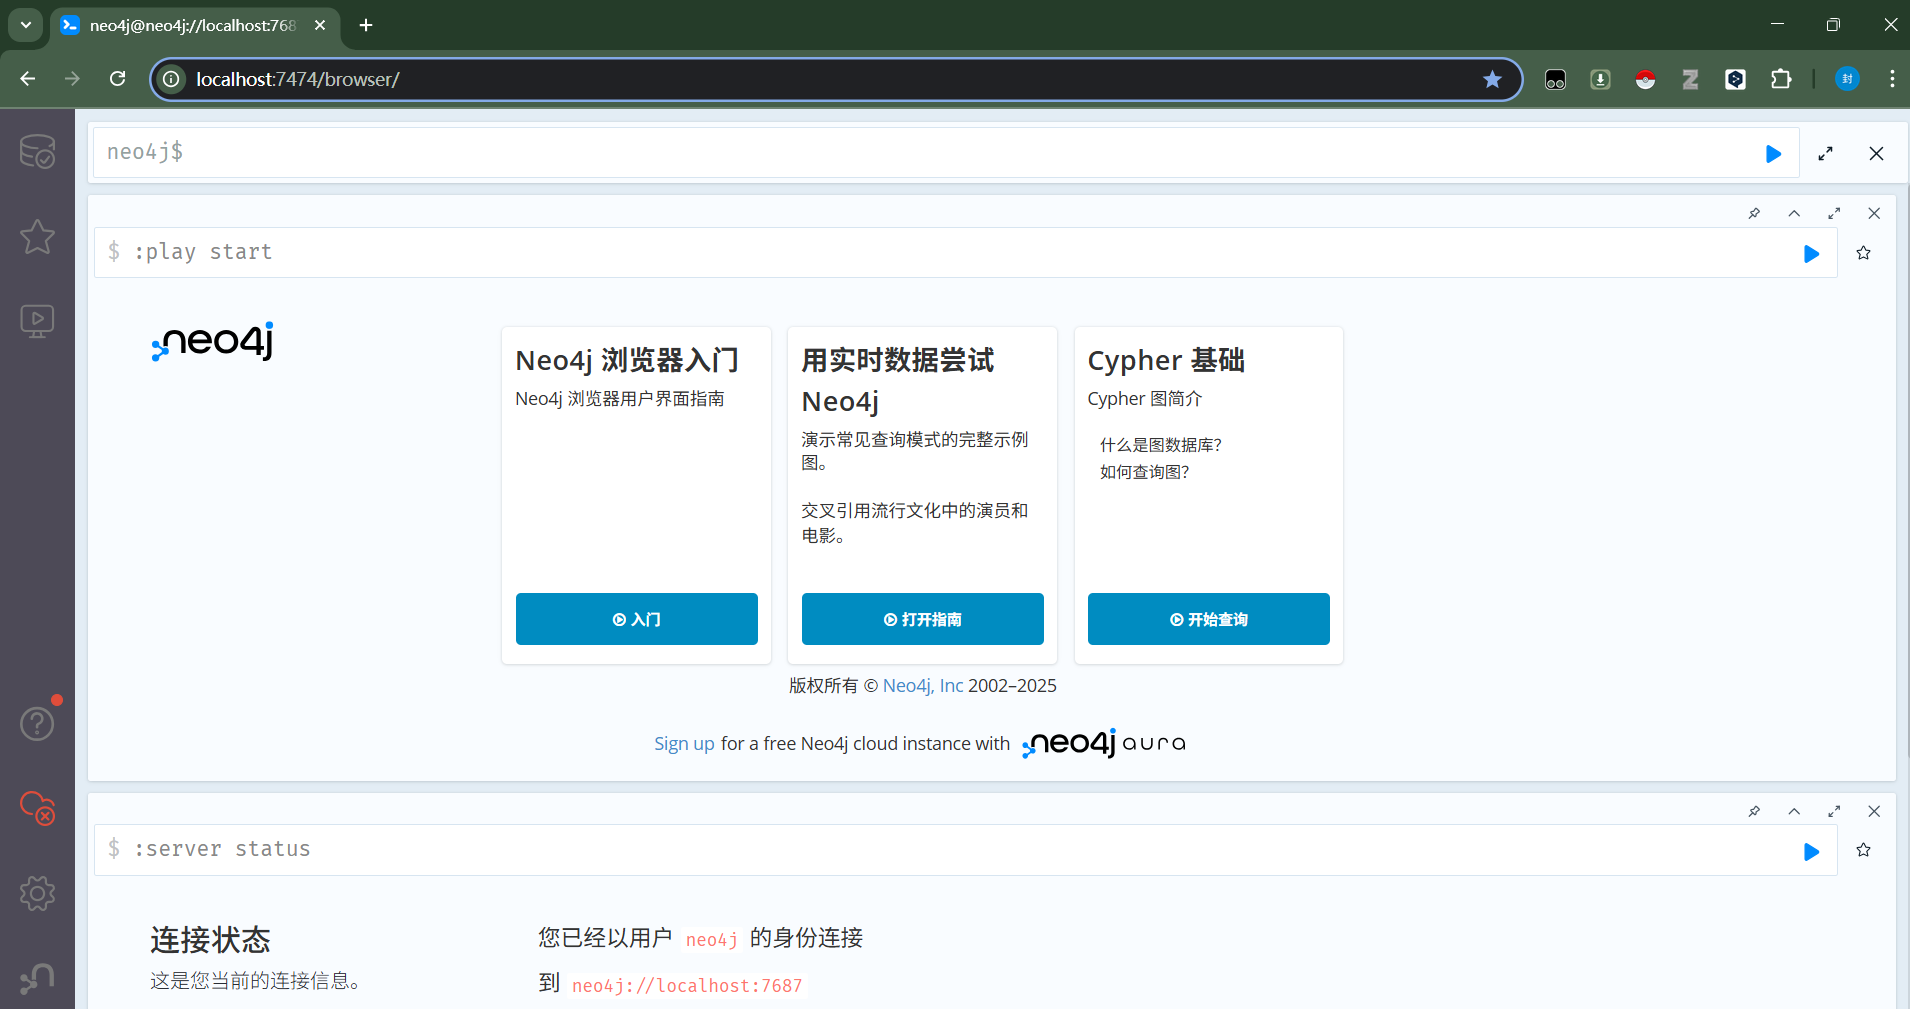Rerun the :server status command
The height and width of the screenshot is (1009, 1910).
point(1811,852)
